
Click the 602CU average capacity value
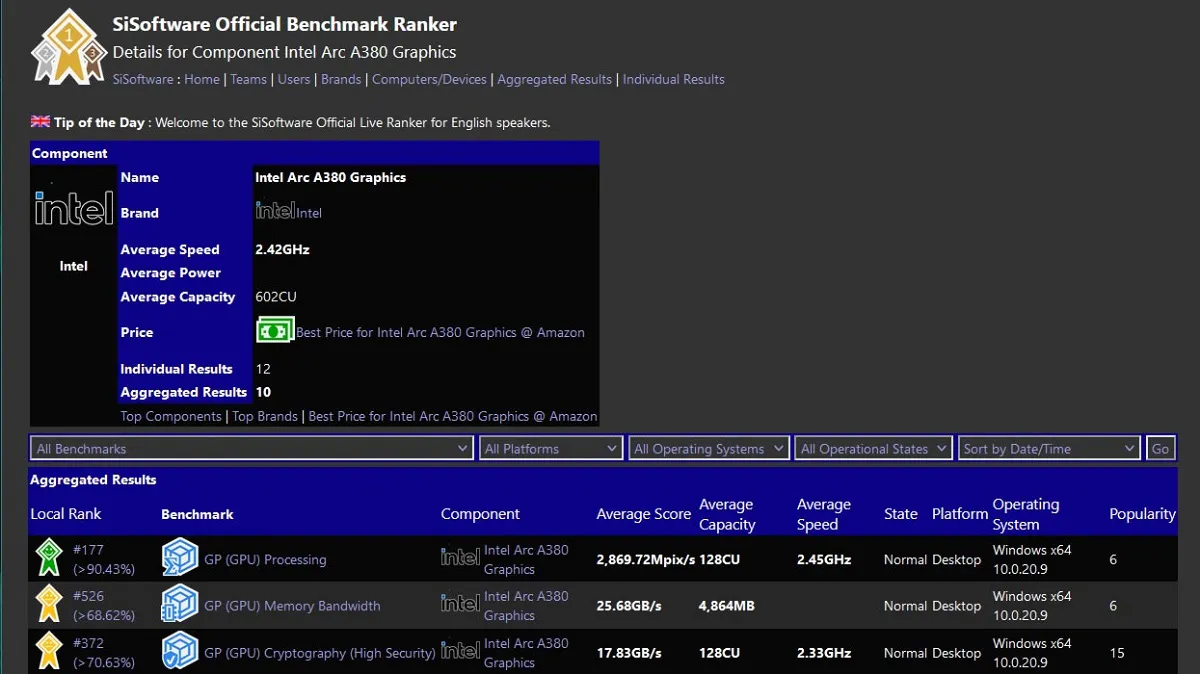pos(276,297)
